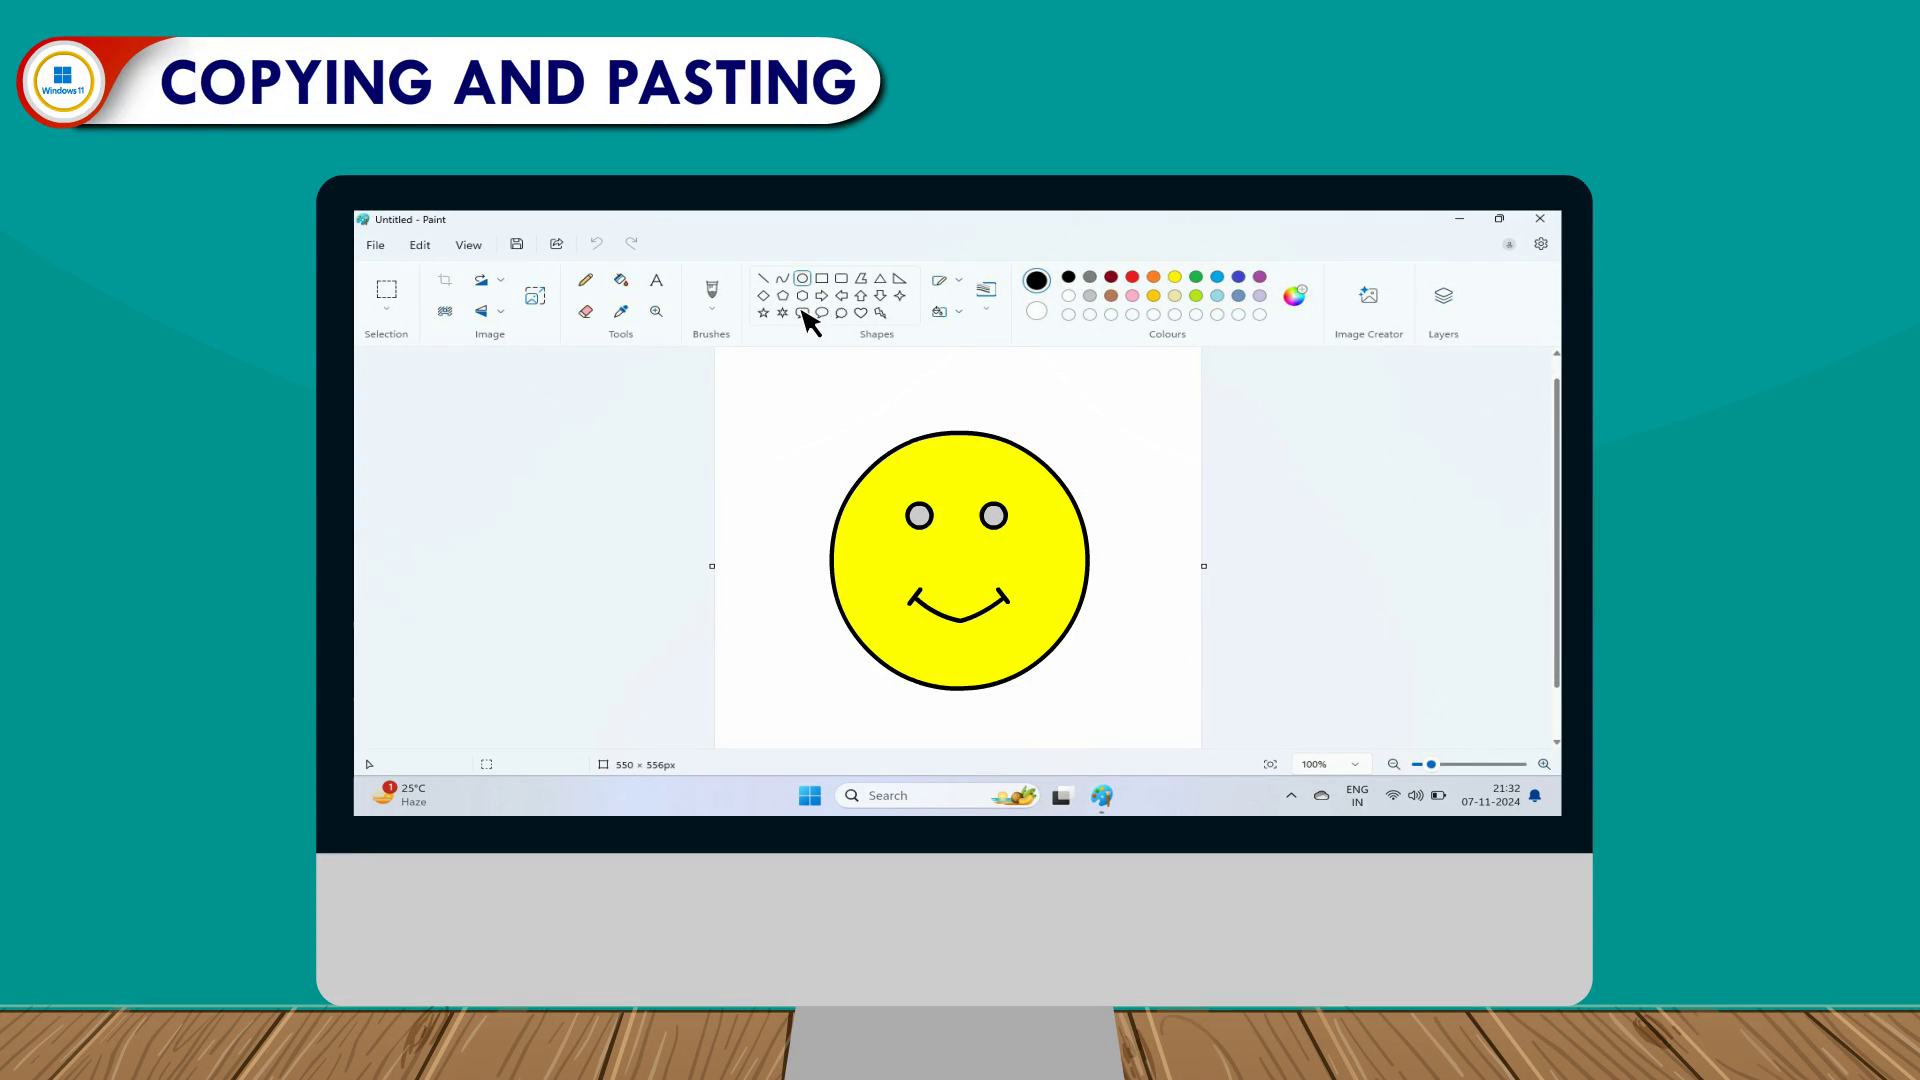Screen dimensions: 1920x1080
Task: Pick the red colour swatch
Action: pos(1132,277)
